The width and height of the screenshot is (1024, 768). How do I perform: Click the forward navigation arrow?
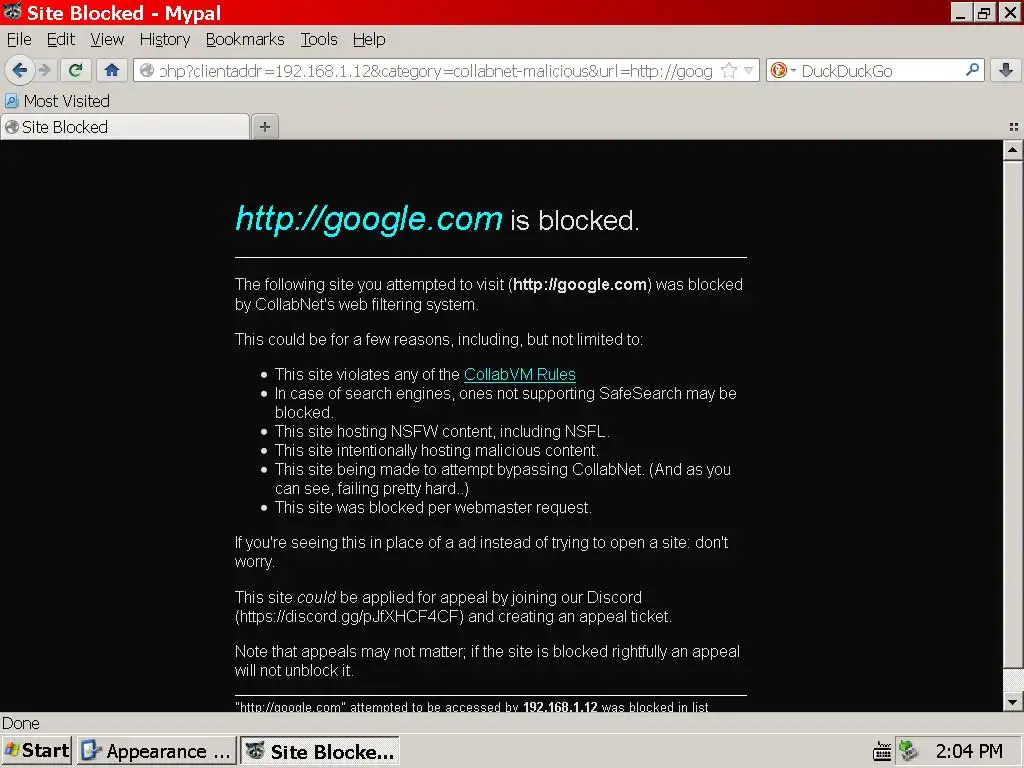(x=45, y=70)
